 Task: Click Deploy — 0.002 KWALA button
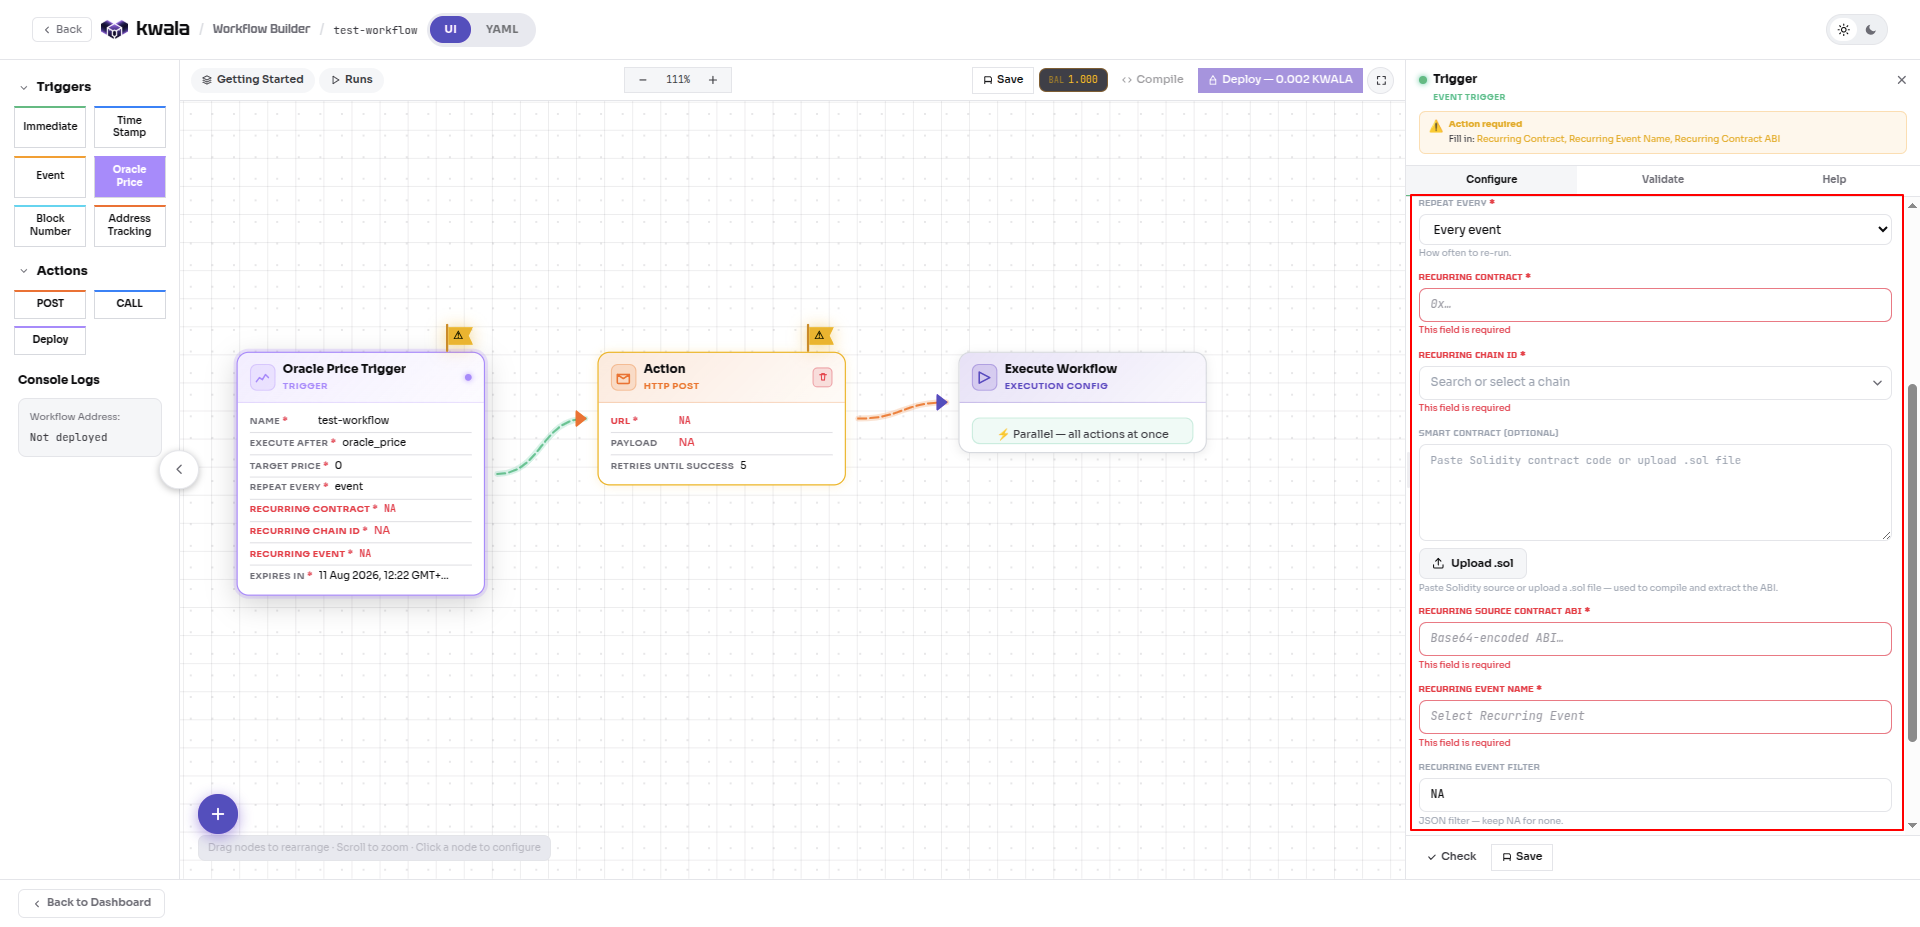1280,80
